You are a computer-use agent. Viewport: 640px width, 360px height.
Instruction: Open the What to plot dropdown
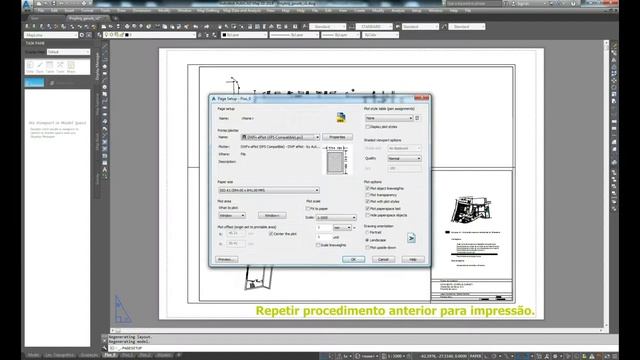click(232, 216)
